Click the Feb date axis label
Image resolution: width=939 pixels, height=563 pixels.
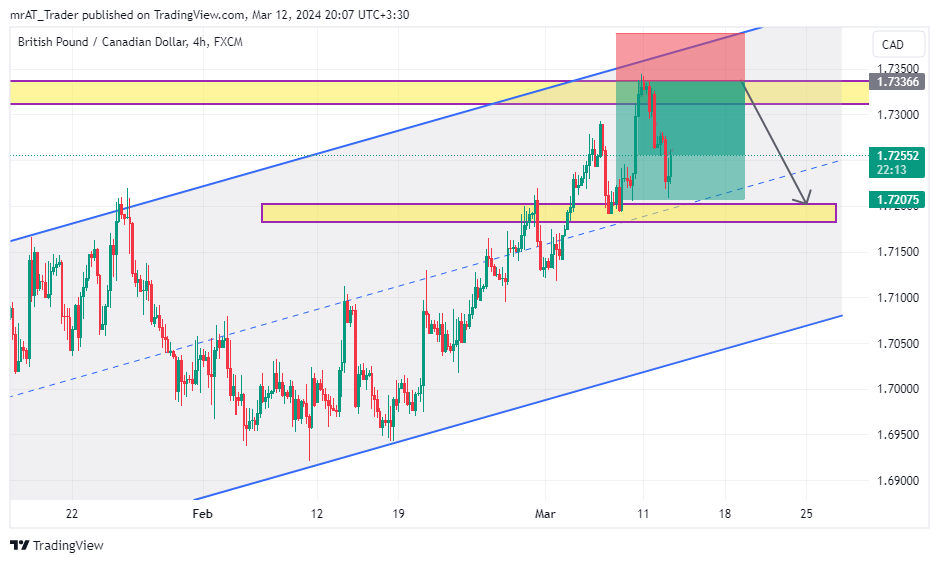pyautogui.click(x=202, y=514)
